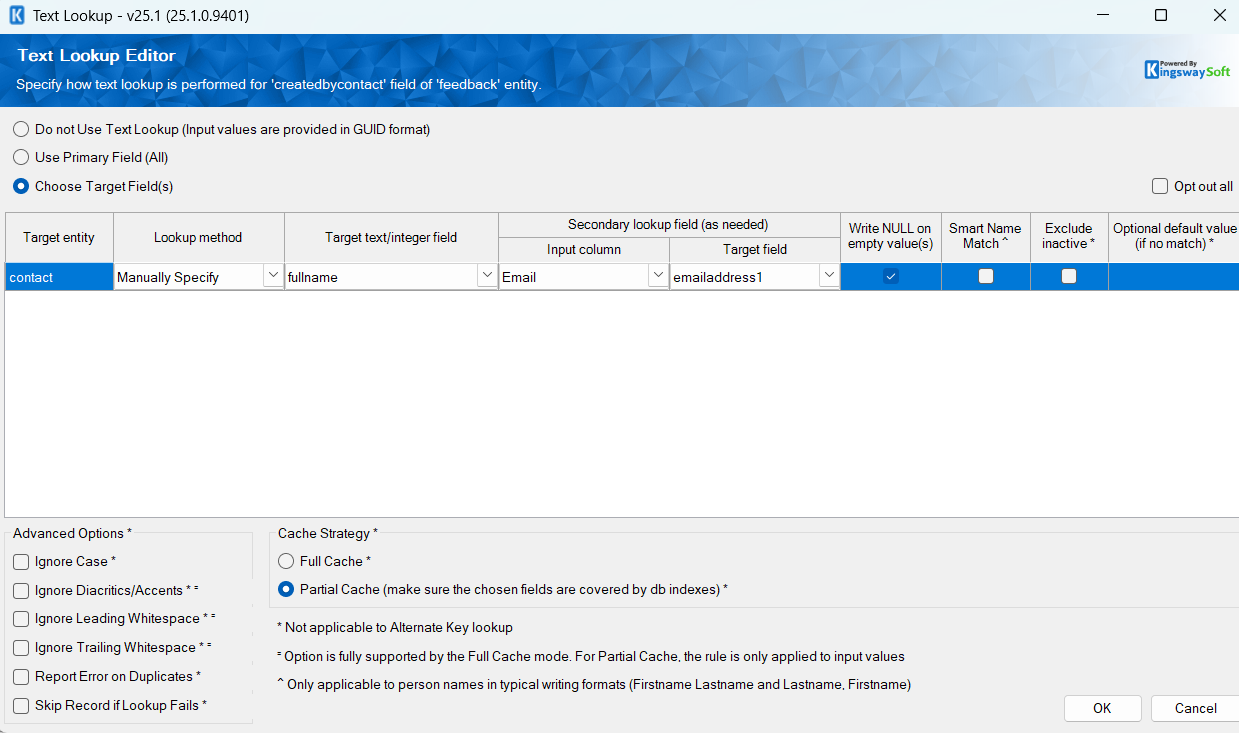Screen dimensions: 1239x733
Task: Click the Input column header
Action: click(584, 250)
